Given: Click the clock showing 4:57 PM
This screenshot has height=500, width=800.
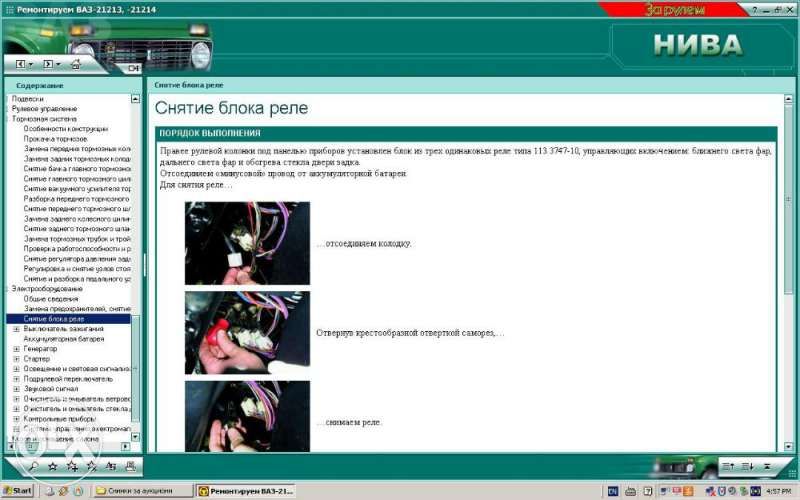Looking at the screenshot, I should click(779, 491).
